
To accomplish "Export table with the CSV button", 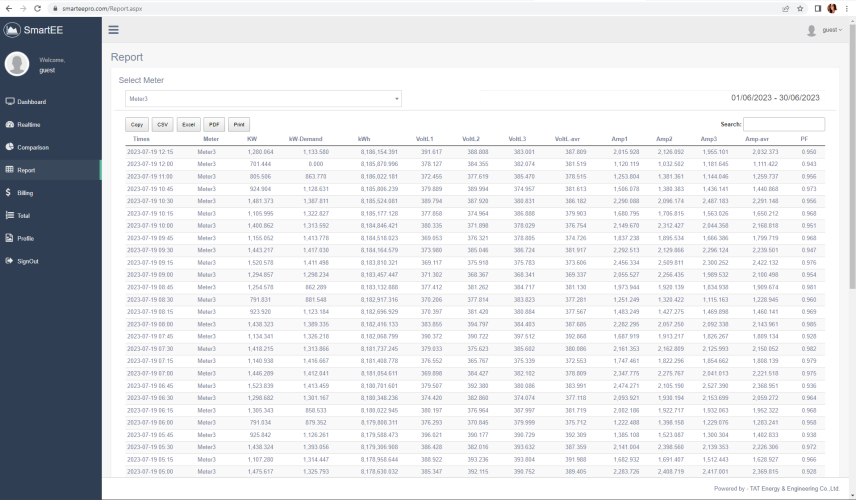I will tap(163, 124).
